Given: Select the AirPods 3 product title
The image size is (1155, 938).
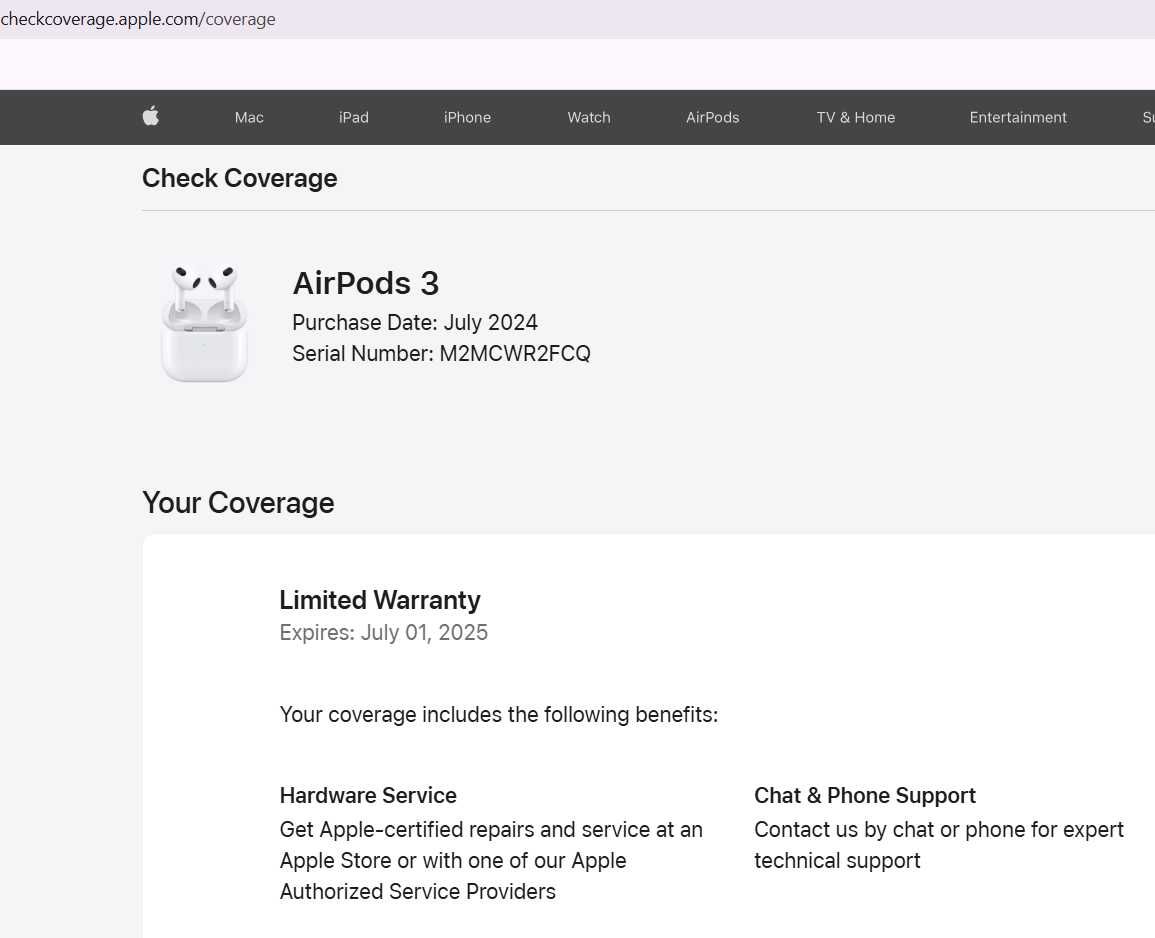Looking at the screenshot, I should coord(365,283).
